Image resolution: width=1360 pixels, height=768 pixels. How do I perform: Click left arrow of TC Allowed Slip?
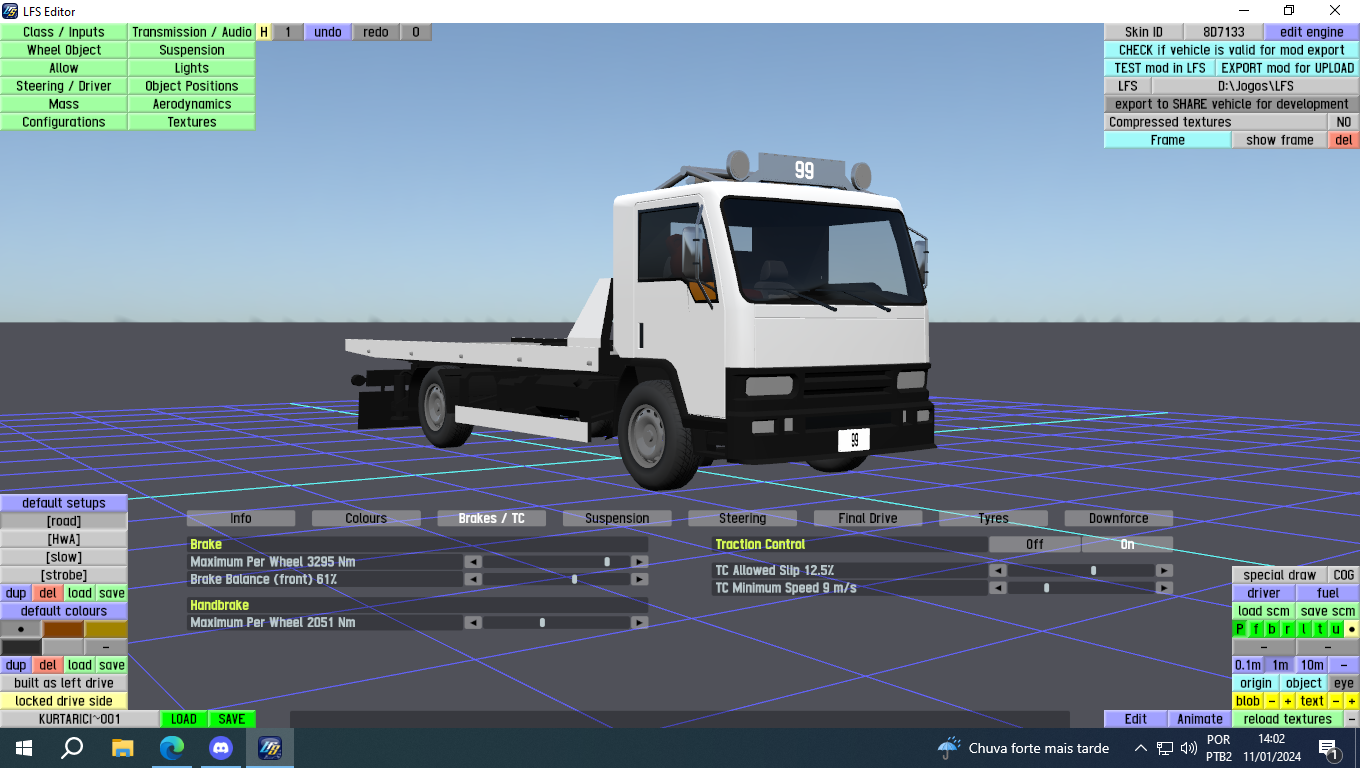[x=998, y=571]
